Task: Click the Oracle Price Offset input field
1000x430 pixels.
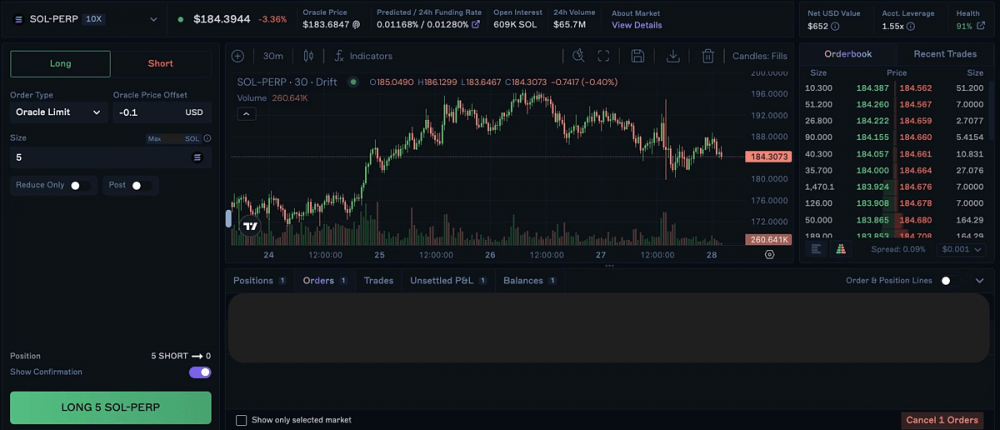Action: pos(162,112)
